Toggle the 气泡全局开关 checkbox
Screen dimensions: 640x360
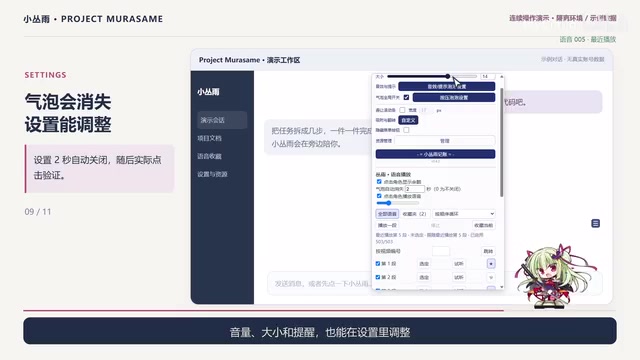[406, 97]
